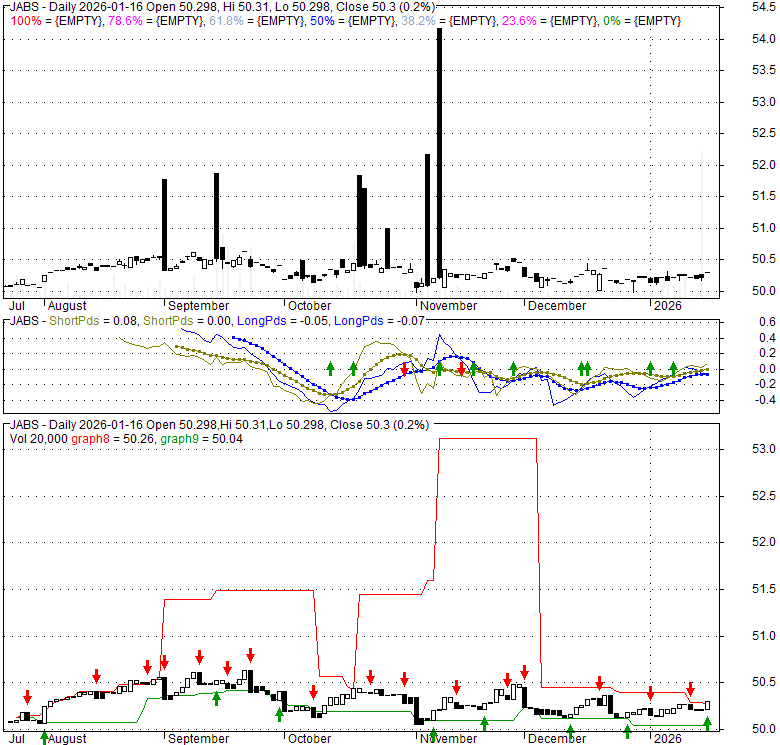Click the first red down arrow in the indicator panel

click(x=404, y=369)
